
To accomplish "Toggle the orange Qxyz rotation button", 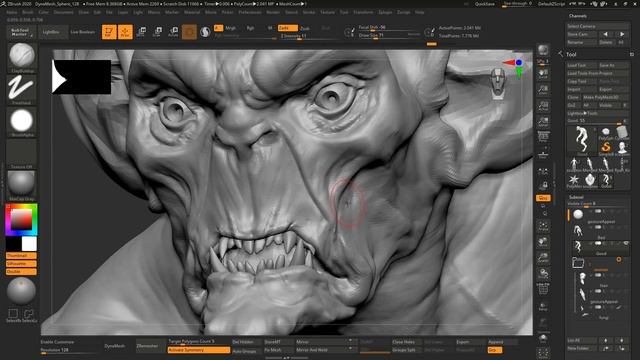I will (x=543, y=198).
